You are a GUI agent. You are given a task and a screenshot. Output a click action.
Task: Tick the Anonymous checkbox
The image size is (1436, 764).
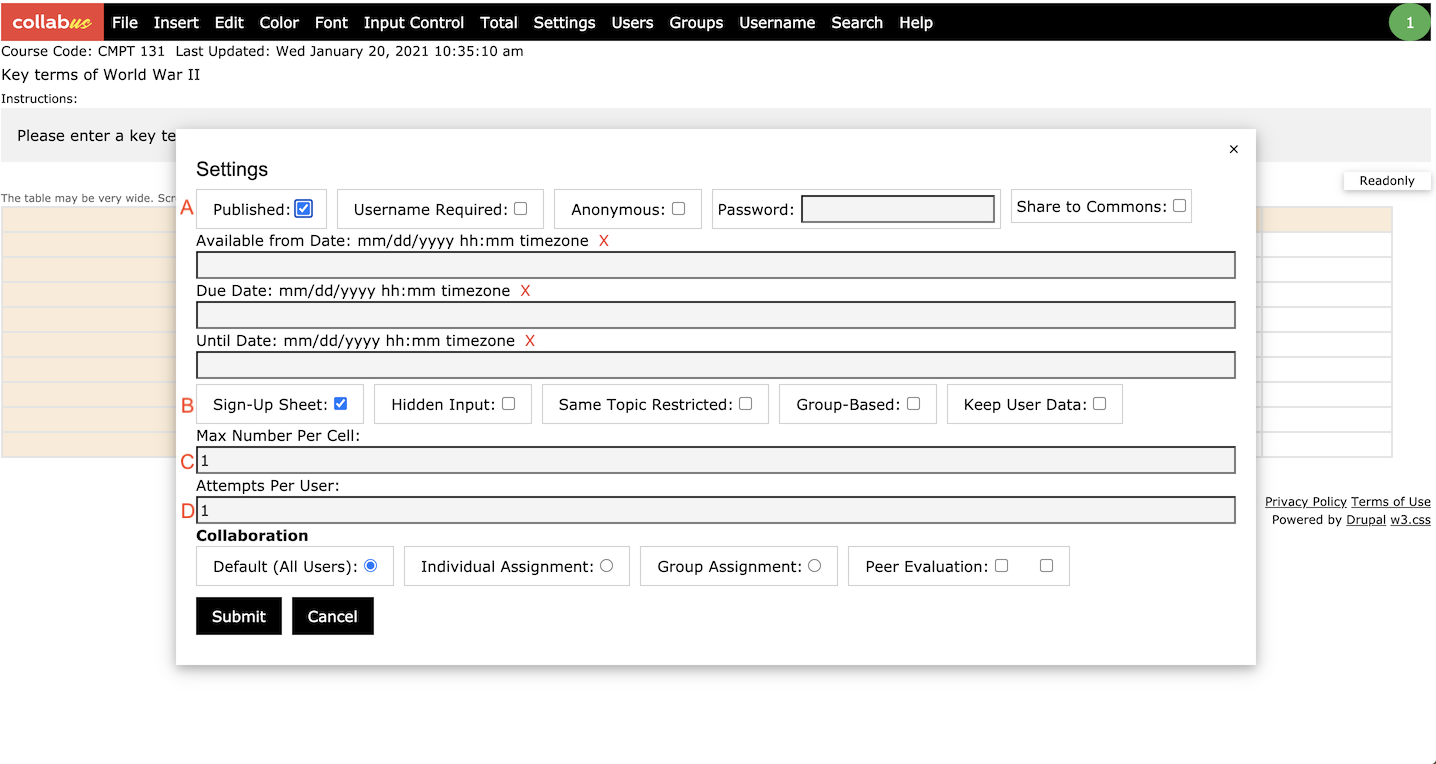(678, 209)
